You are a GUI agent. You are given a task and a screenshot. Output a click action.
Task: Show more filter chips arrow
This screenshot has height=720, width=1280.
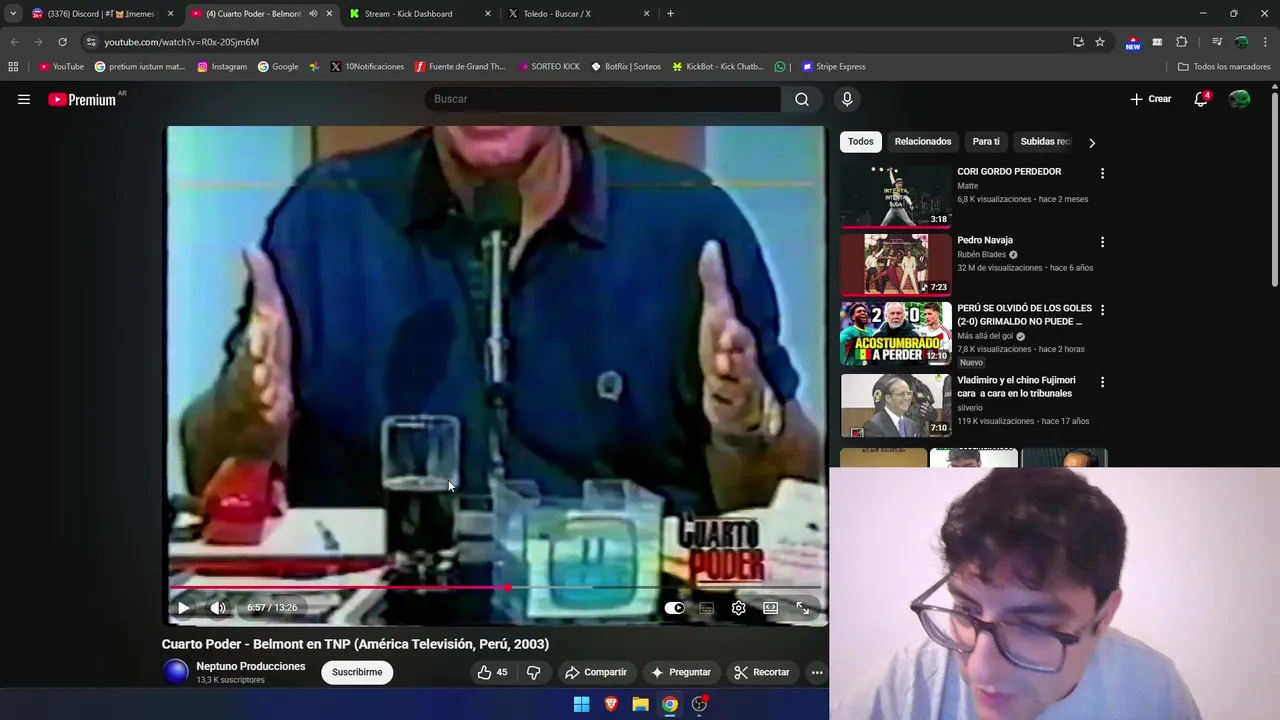coord(1092,143)
